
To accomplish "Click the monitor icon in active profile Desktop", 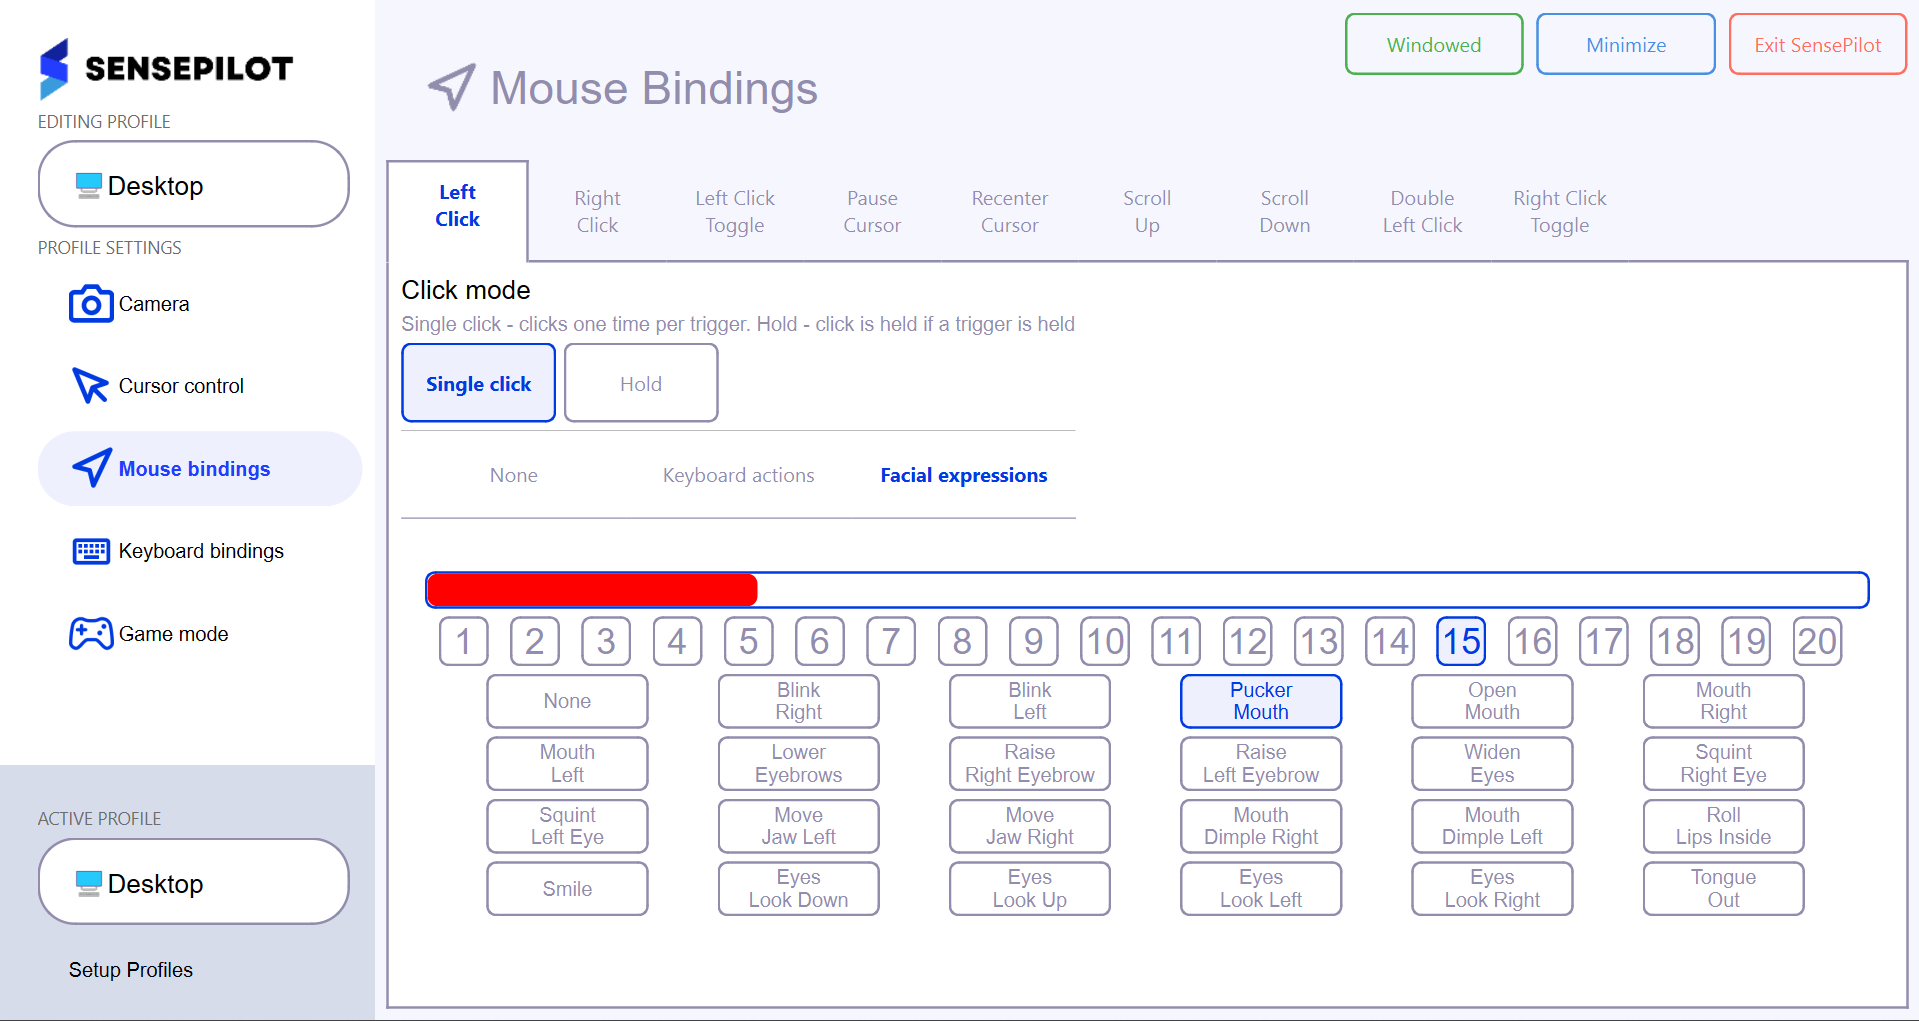I will coord(89,884).
